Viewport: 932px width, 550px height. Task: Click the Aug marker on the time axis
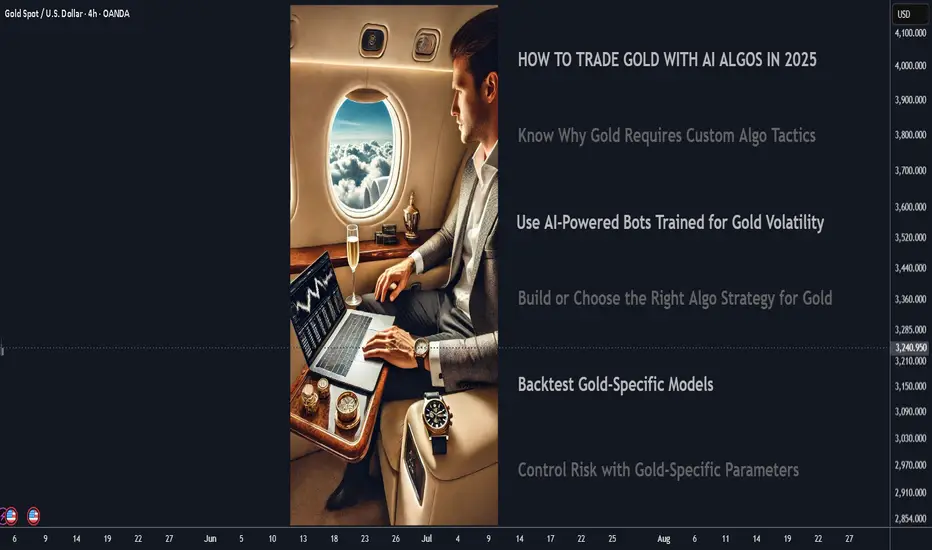[663, 539]
